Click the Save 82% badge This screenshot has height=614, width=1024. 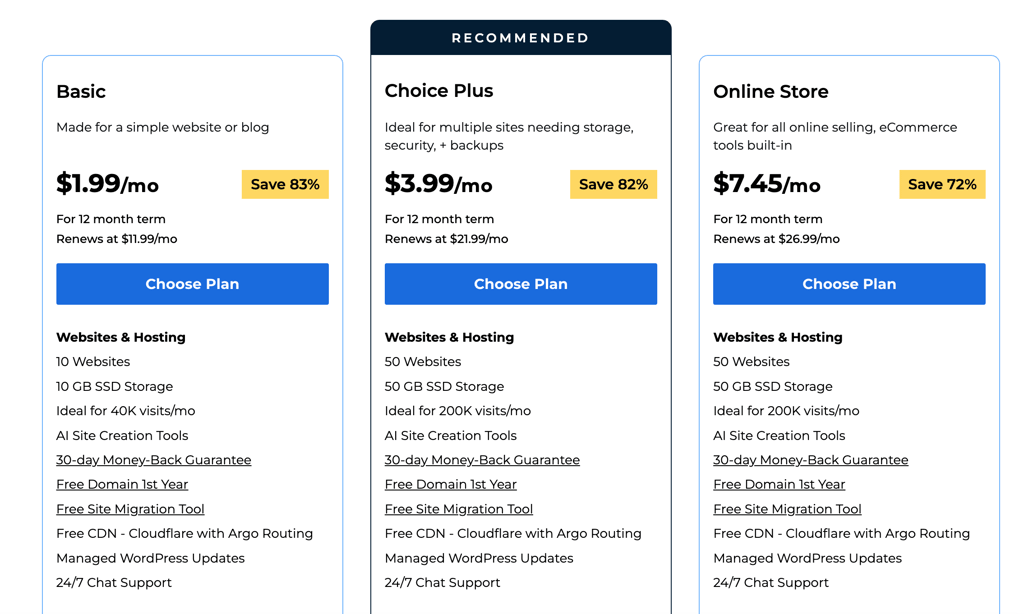coord(613,184)
